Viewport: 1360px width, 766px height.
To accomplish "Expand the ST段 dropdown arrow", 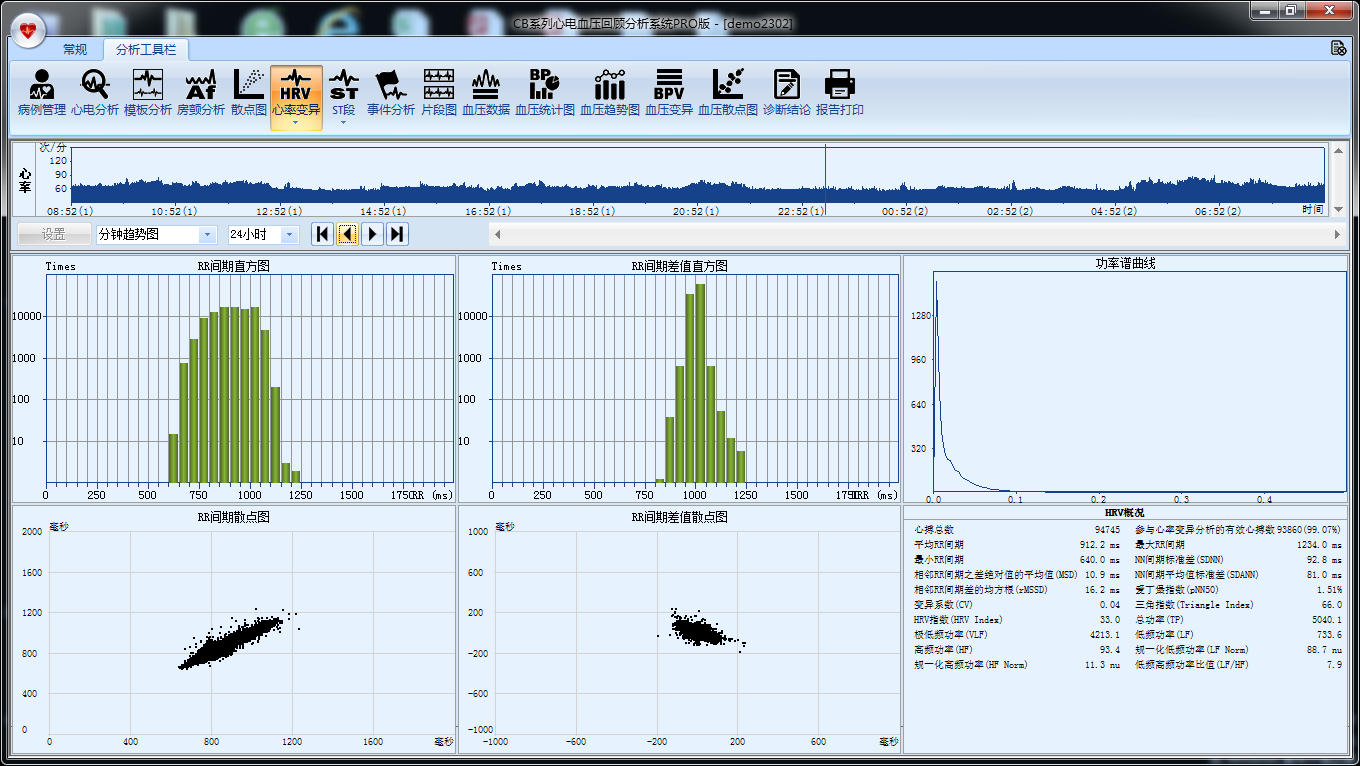I will (x=343, y=123).
